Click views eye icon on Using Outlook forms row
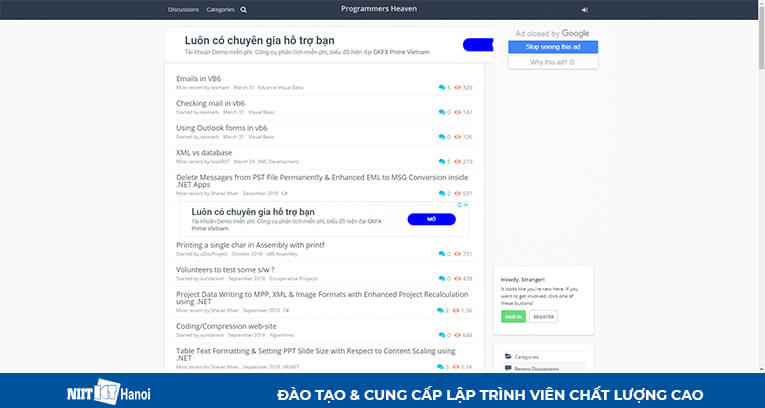Viewport: 765px width, 408px height. pyautogui.click(x=458, y=137)
